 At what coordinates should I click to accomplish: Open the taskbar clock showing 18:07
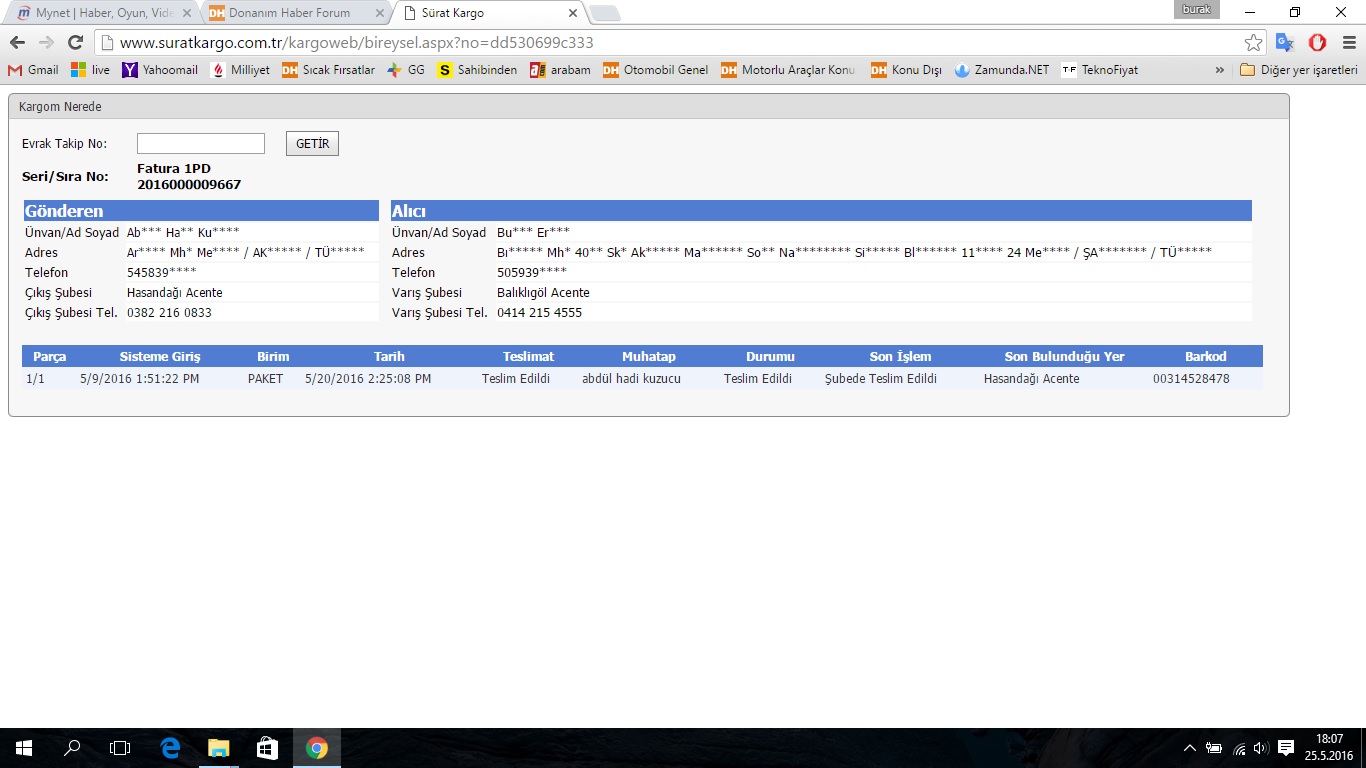[1330, 748]
